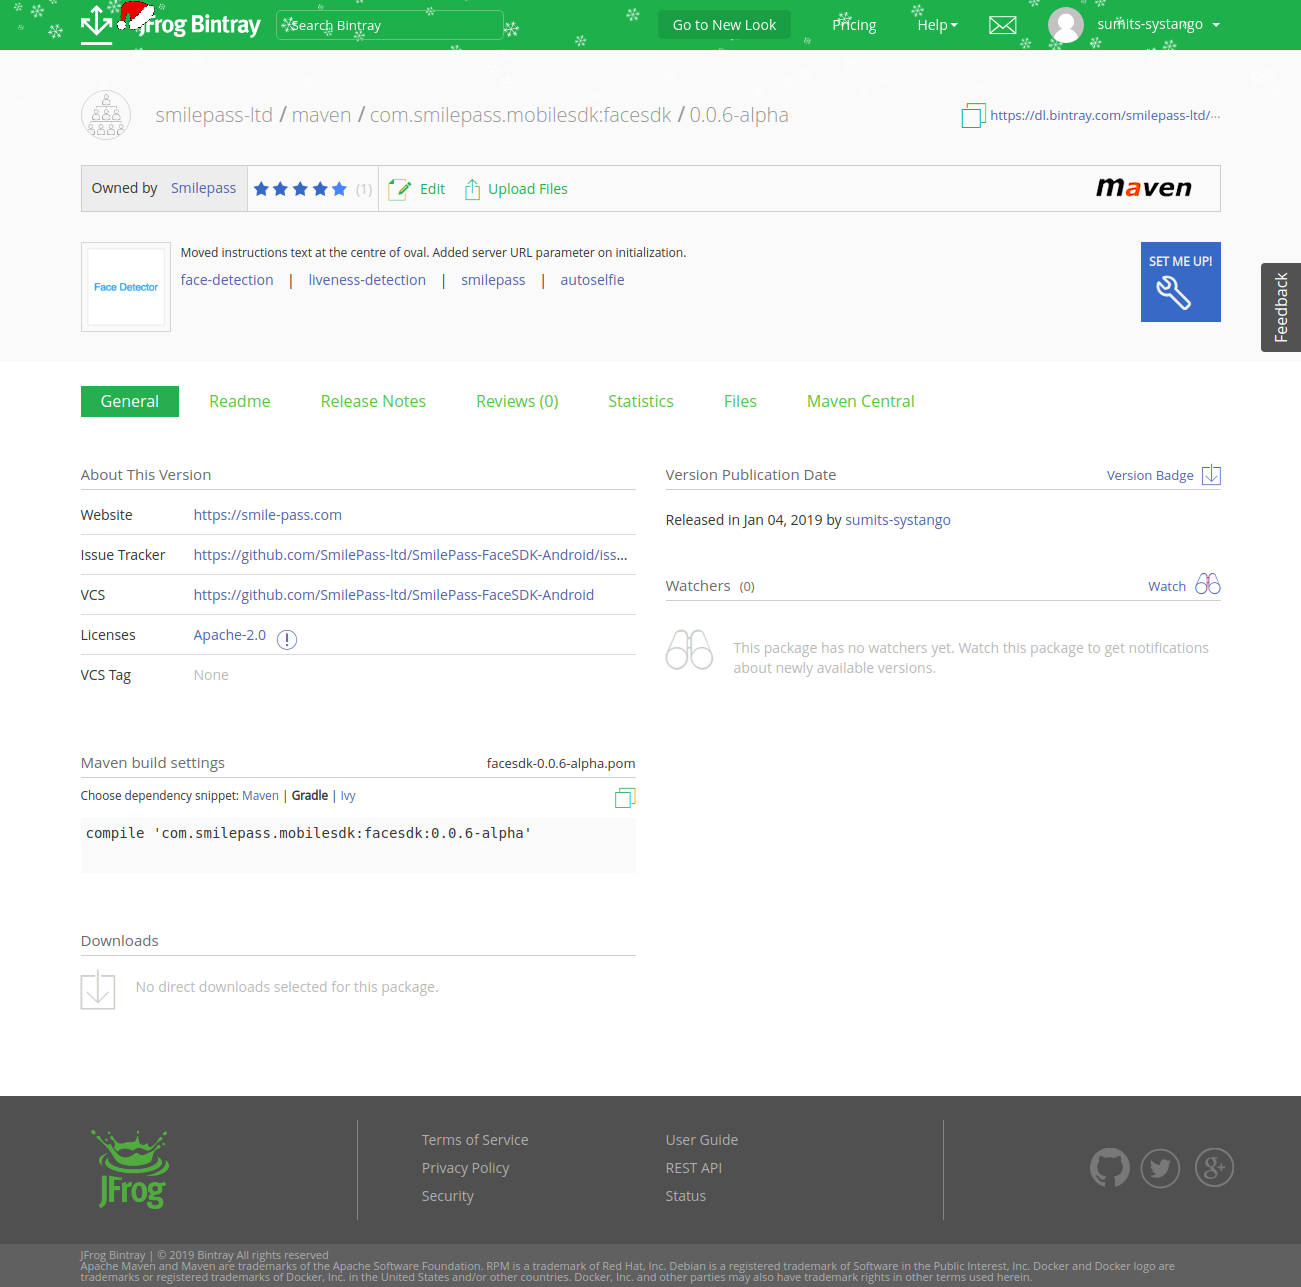This screenshot has height=1287, width=1301.
Task: Open the liveness-detection tag
Action: click(367, 280)
